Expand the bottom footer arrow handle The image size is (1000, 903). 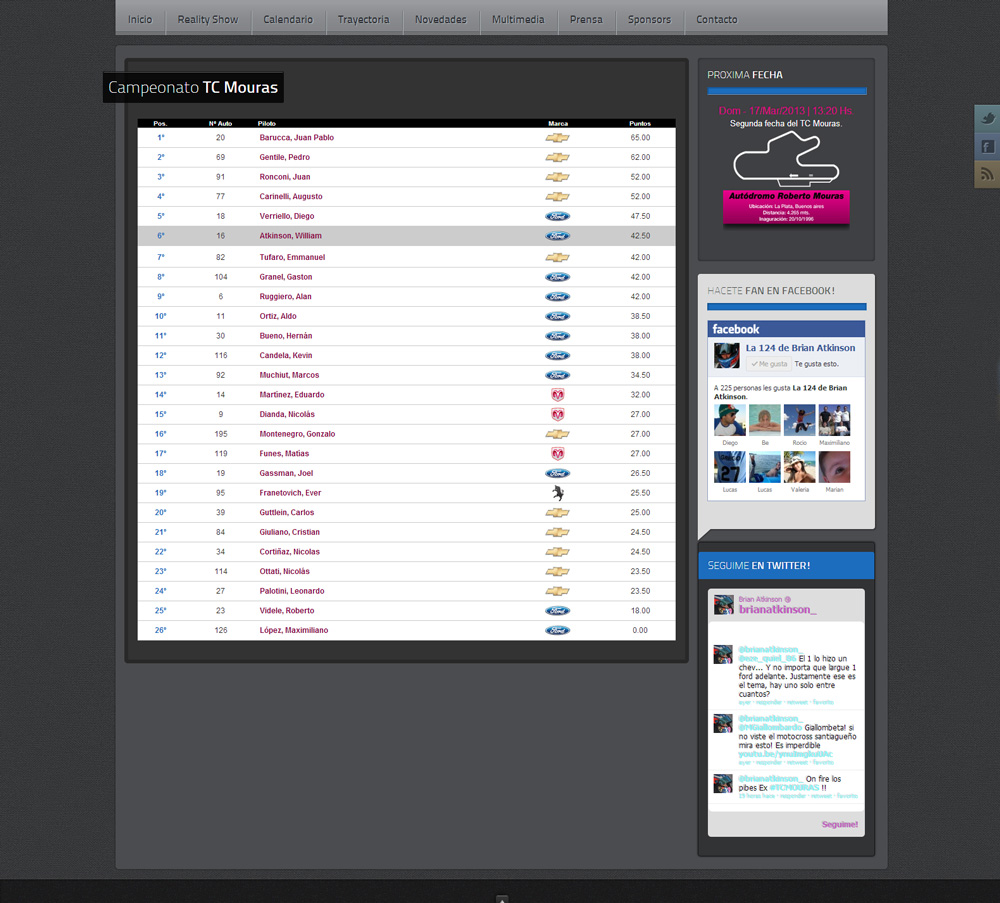pyautogui.click(x=502, y=898)
